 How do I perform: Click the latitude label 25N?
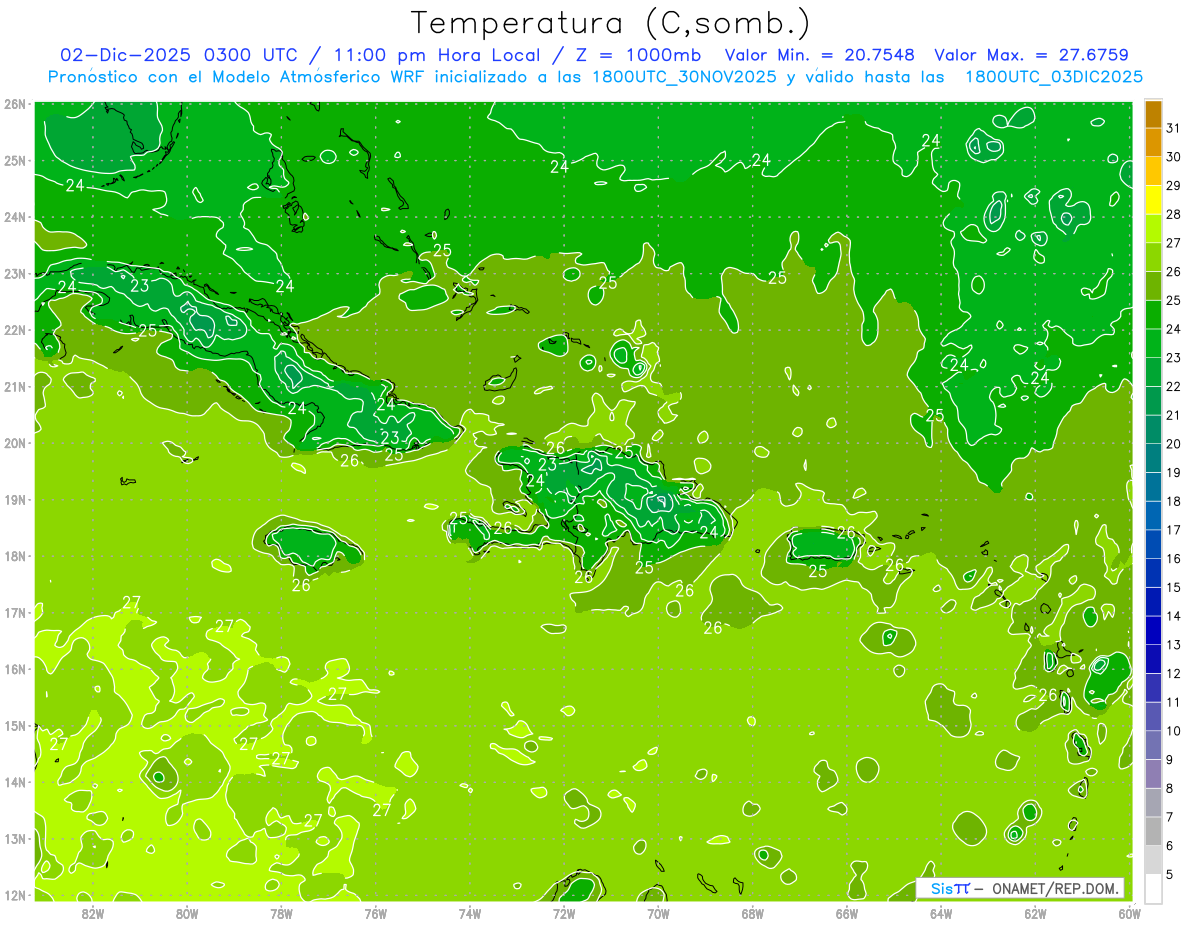15,160
